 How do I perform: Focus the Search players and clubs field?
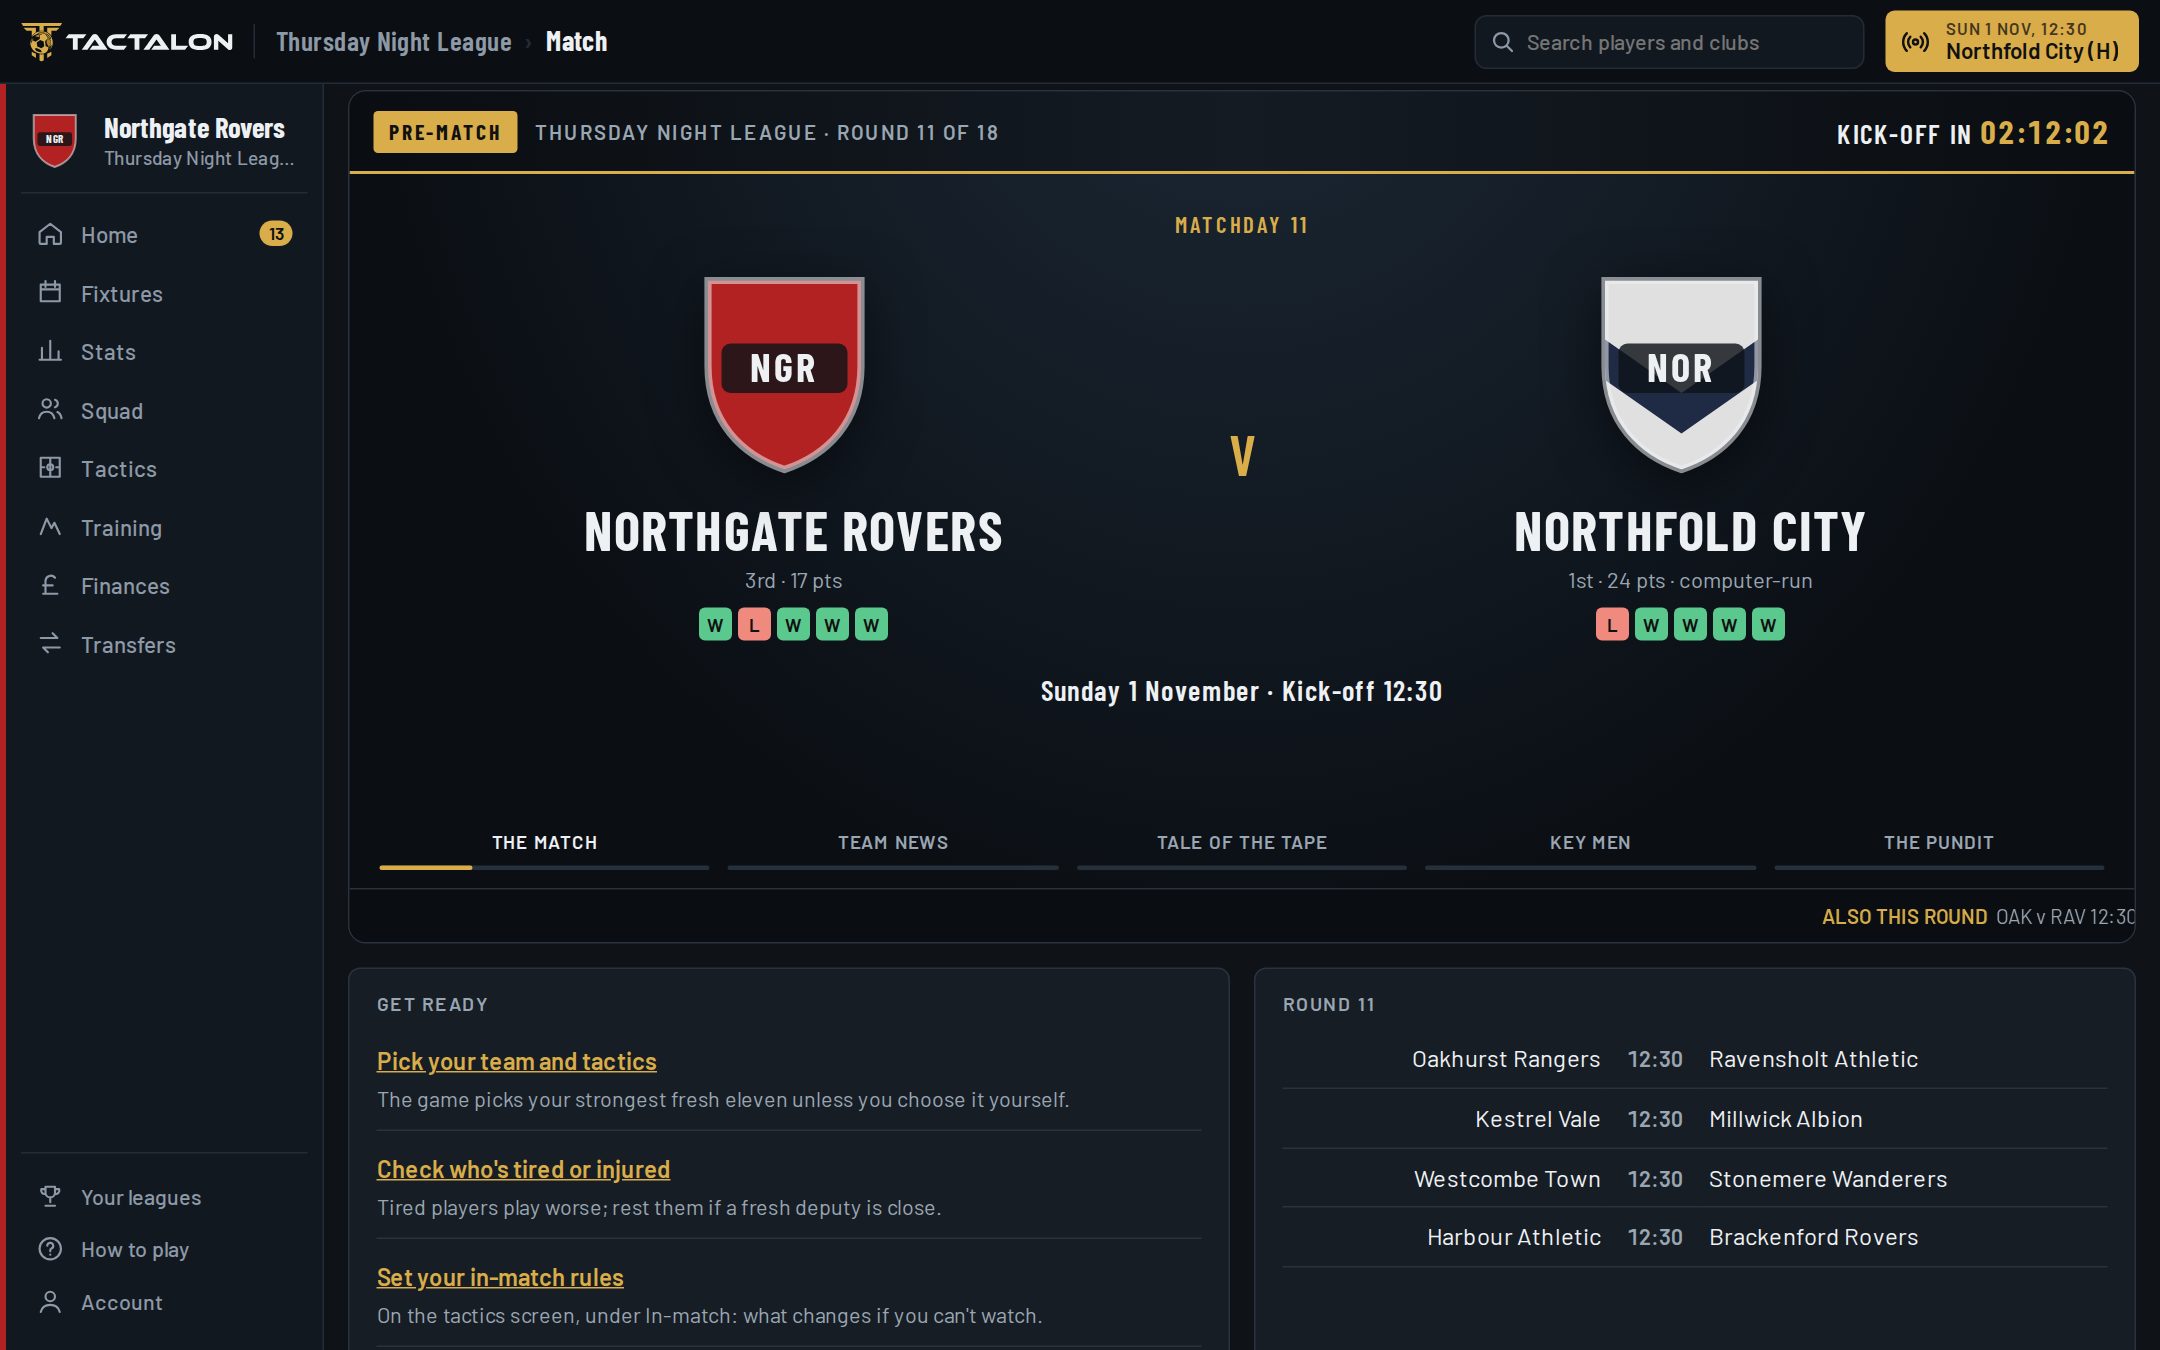pos(1669,42)
